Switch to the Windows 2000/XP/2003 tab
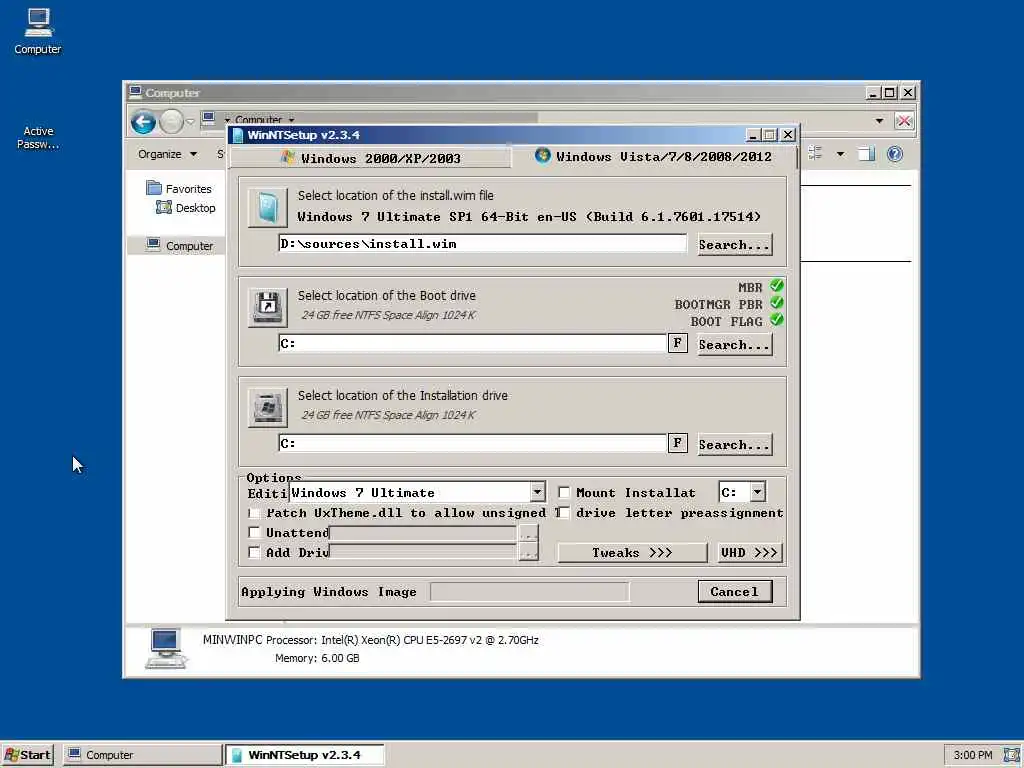1024x768 pixels. pyautogui.click(x=371, y=158)
